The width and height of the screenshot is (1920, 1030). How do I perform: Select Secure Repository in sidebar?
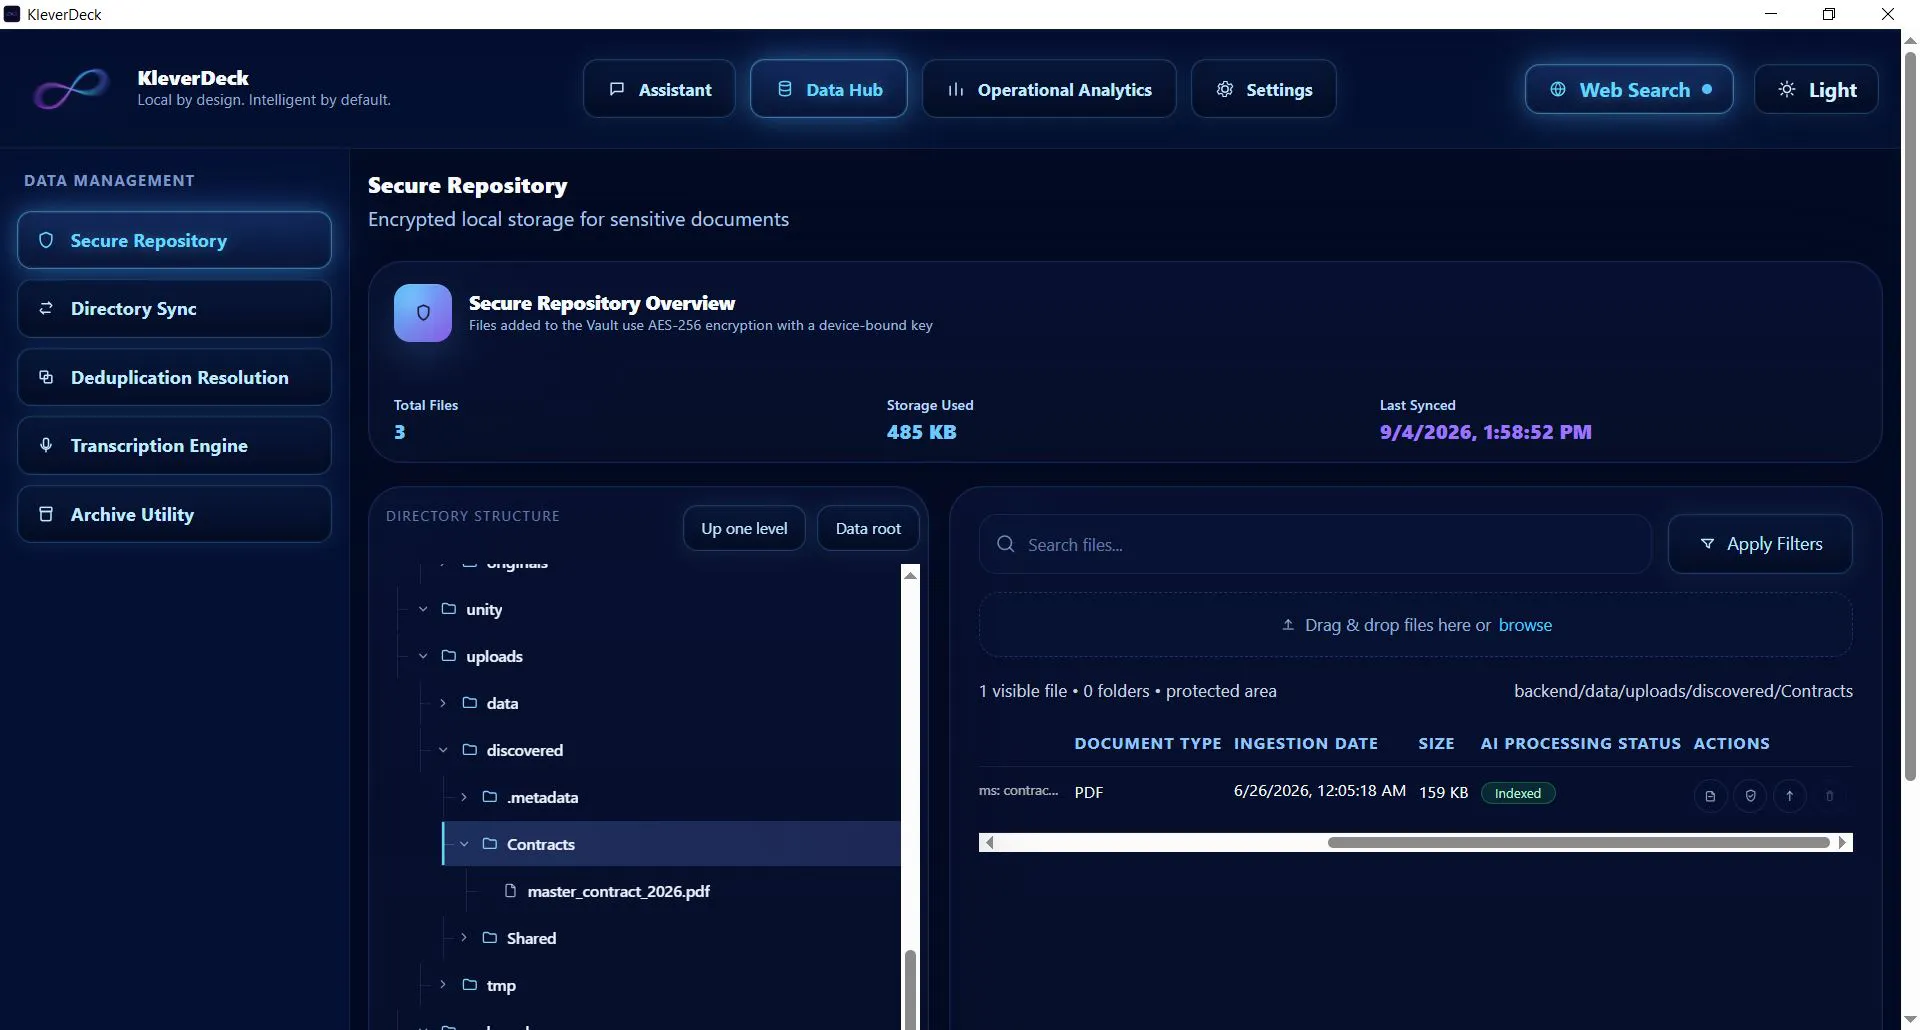point(174,240)
